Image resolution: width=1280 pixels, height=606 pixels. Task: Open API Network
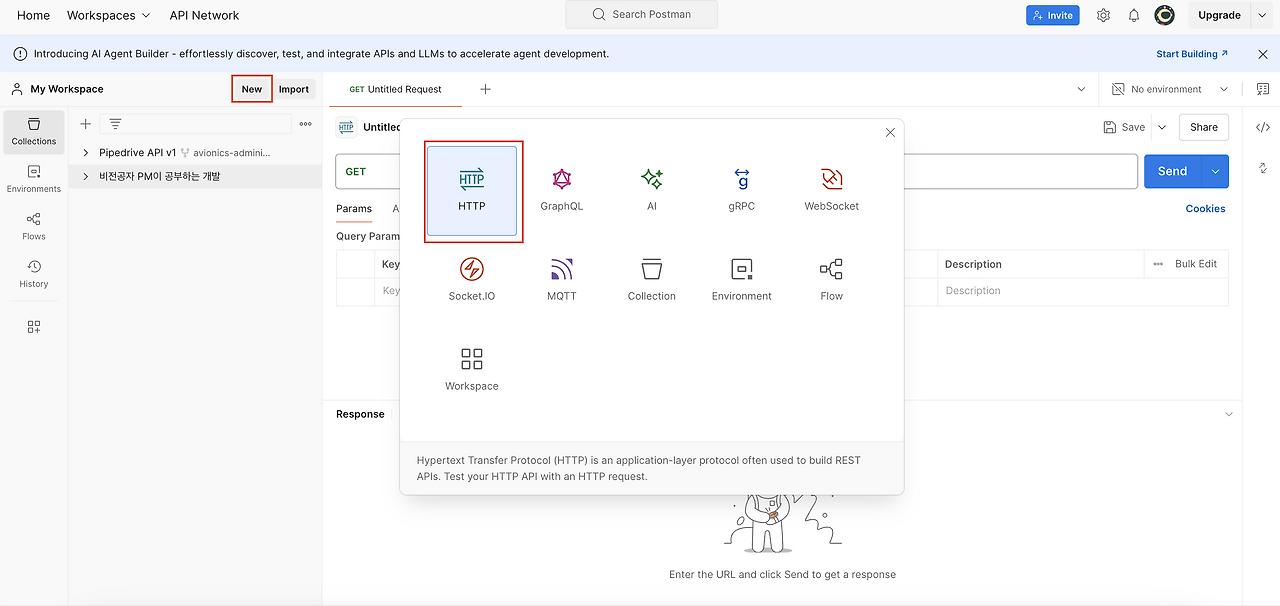(x=204, y=15)
